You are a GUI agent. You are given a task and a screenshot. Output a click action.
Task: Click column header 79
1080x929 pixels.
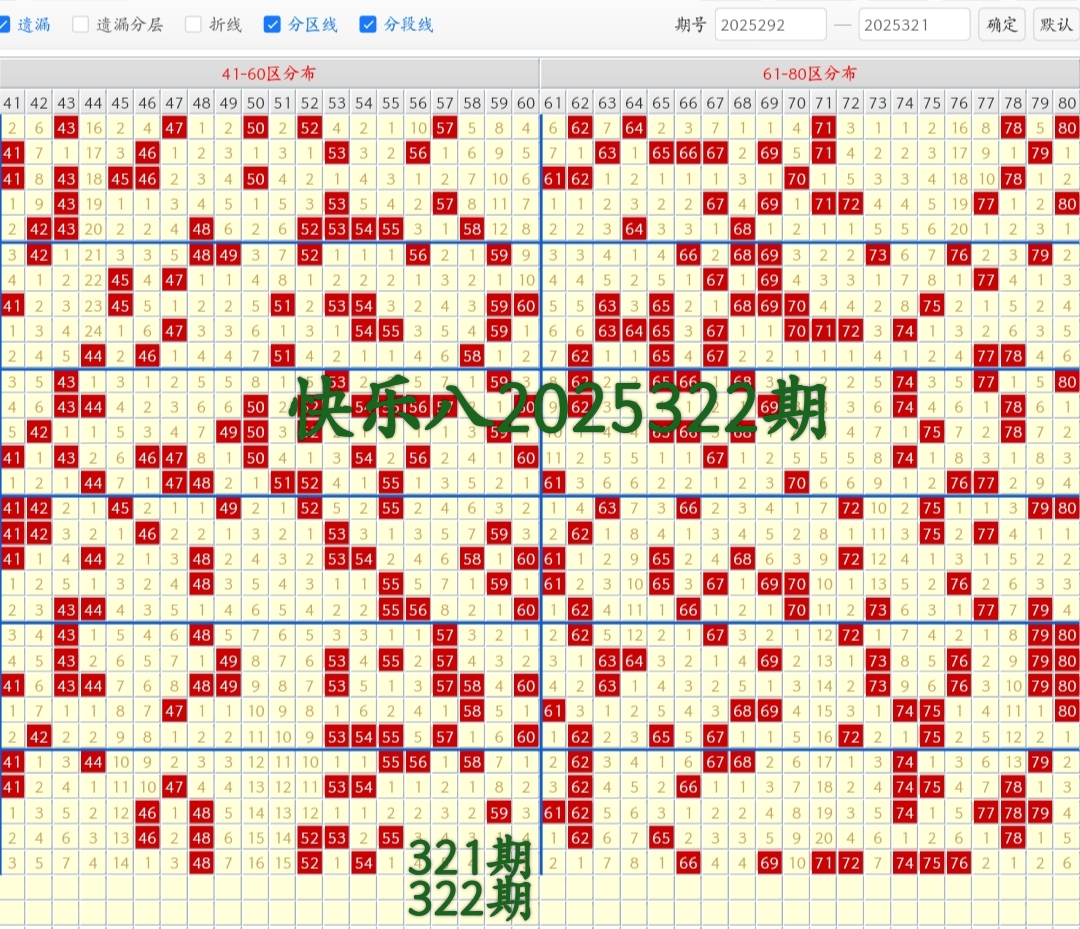coord(1040,103)
